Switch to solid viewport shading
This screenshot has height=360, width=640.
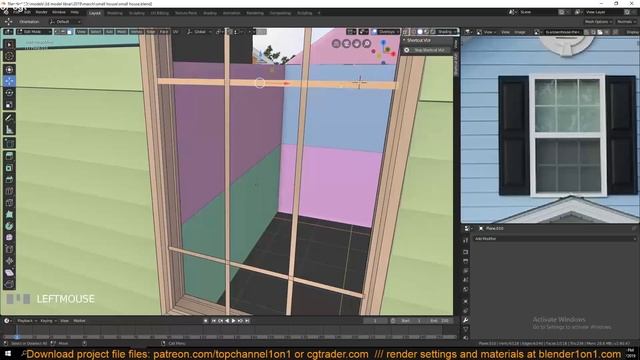pyautogui.click(x=420, y=32)
